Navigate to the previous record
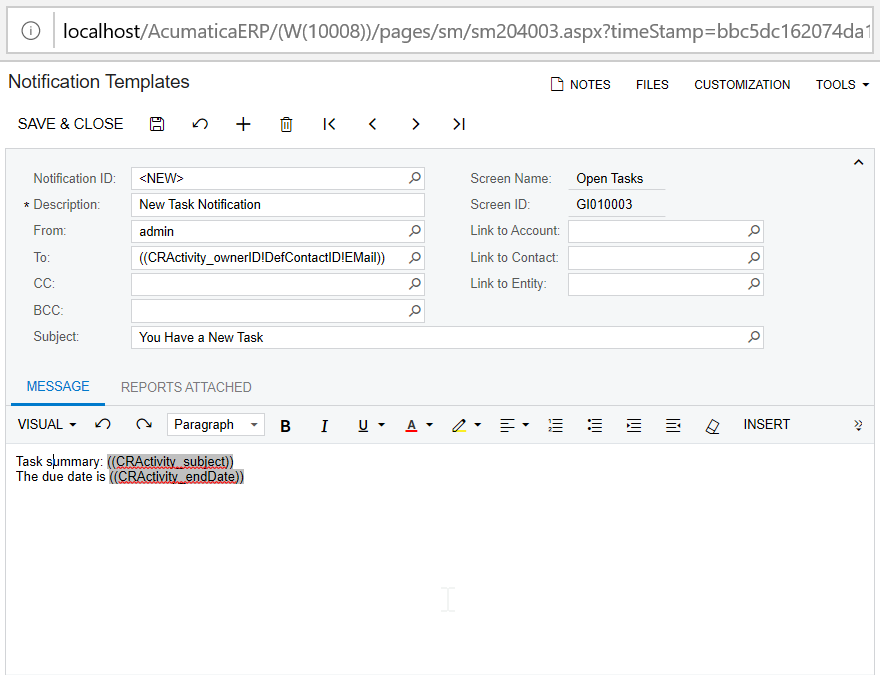880x676 pixels. pyautogui.click(x=372, y=123)
